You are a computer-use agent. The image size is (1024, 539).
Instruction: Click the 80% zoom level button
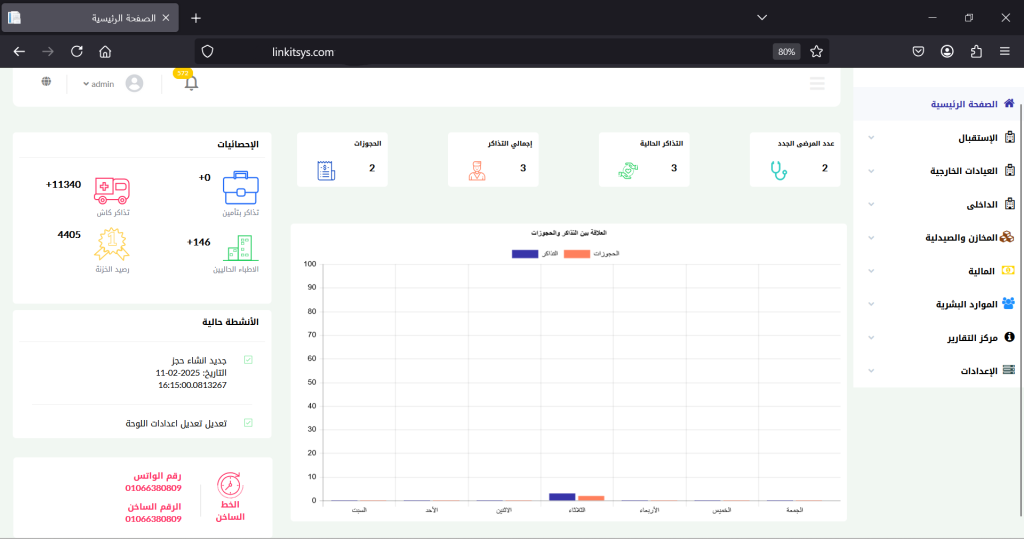786,51
